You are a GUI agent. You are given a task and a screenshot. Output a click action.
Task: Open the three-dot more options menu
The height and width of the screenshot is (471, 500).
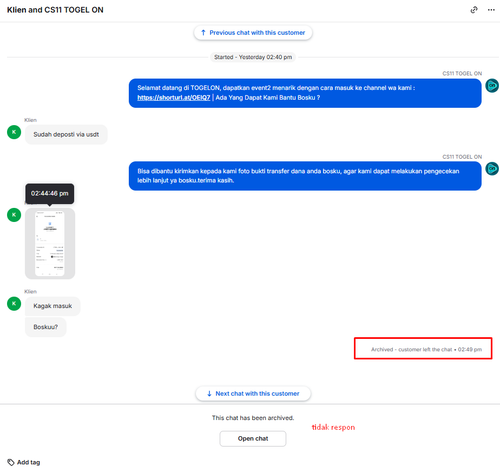[491, 10]
